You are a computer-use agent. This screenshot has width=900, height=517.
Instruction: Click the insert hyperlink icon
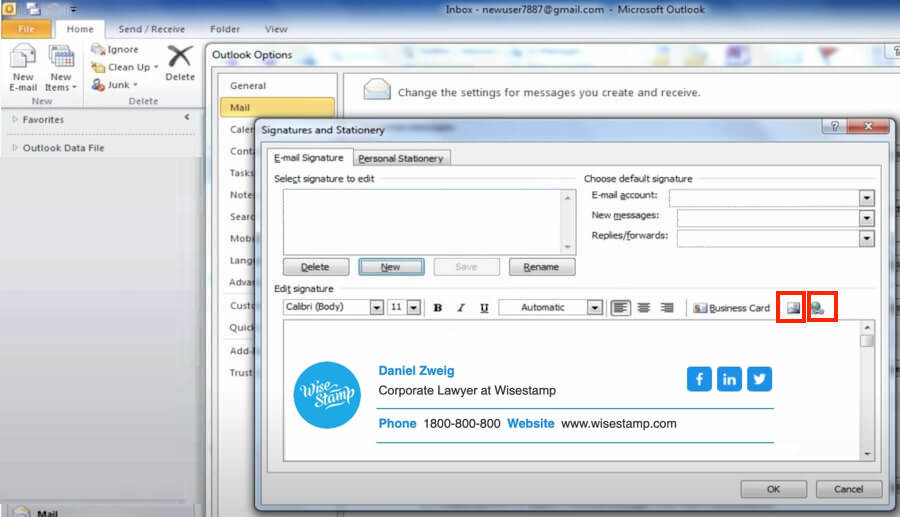coord(818,308)
